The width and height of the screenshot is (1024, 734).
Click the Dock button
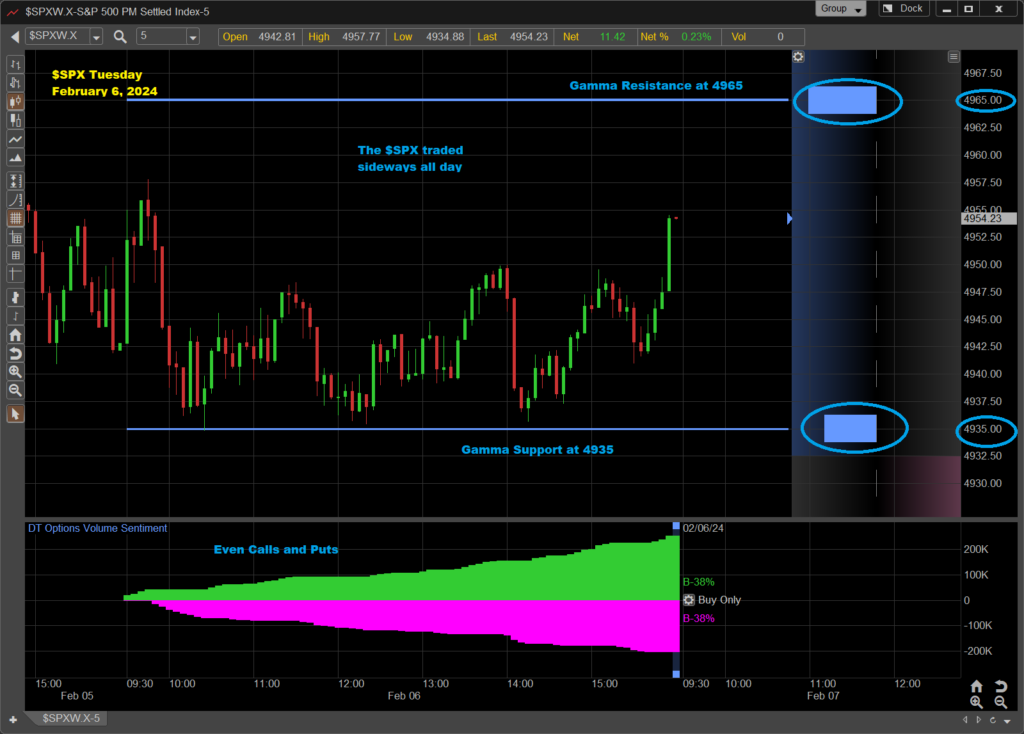pyautogui.click(x=903, y=8)
